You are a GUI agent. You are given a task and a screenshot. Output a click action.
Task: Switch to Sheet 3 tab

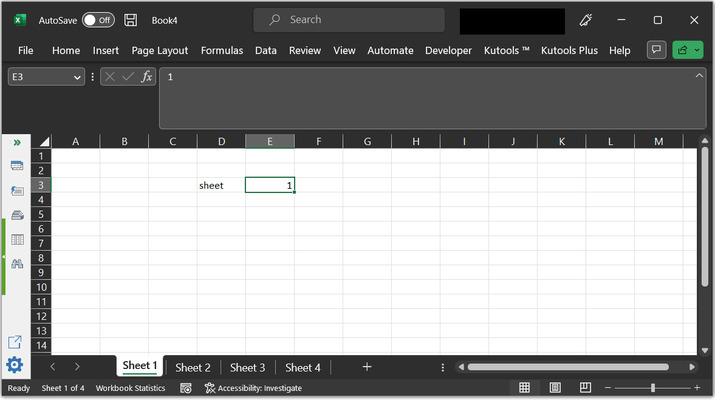point(247,367)
